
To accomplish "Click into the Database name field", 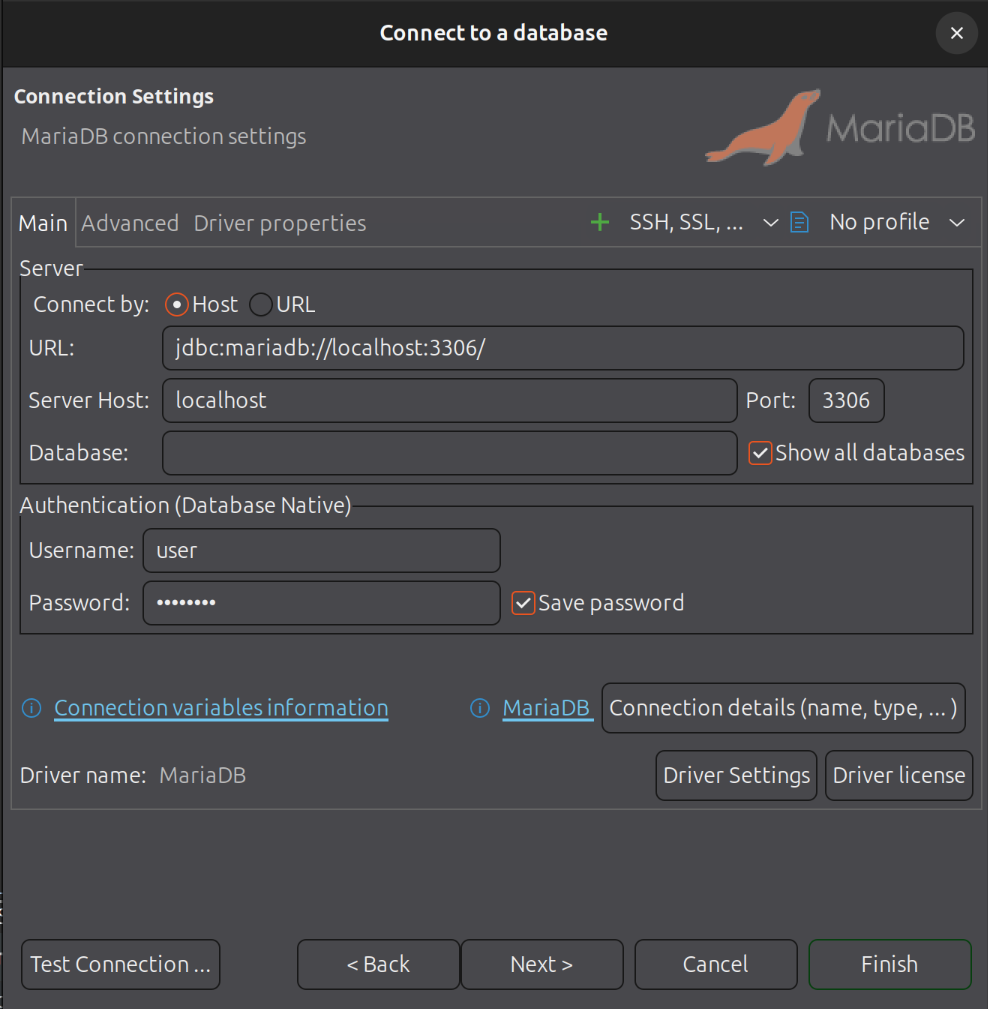I will click(x=449, y=453).
